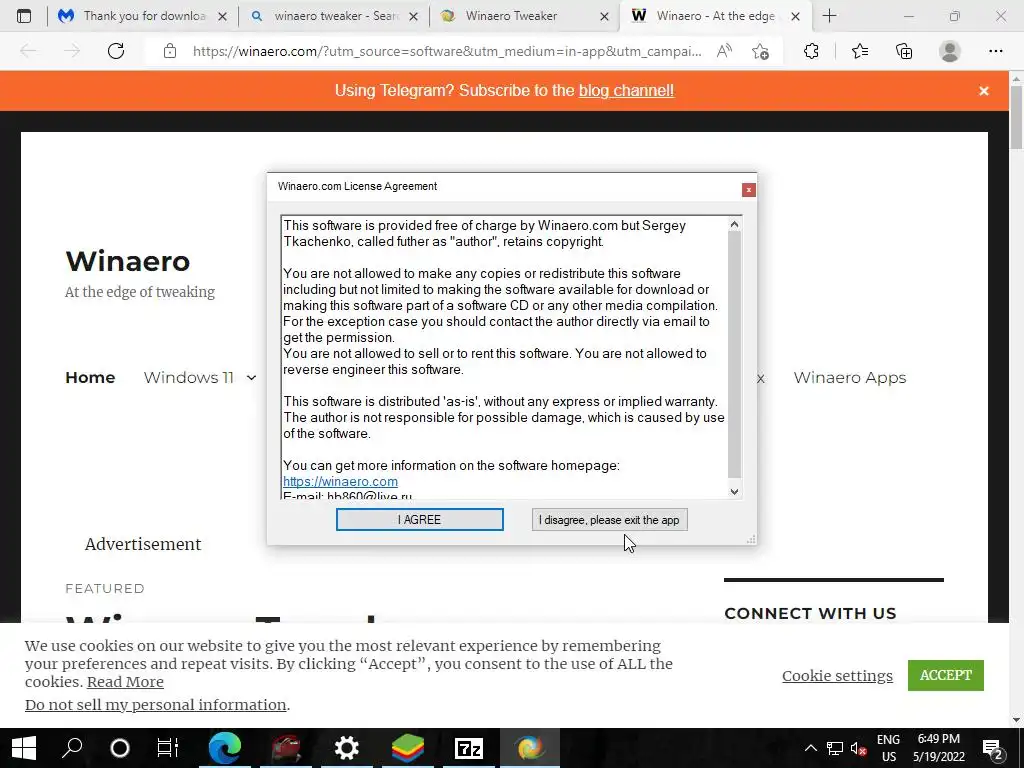Screen dimensions: 1024x768
Task: Open the Read More cookie link
Action: pos(125,682)
